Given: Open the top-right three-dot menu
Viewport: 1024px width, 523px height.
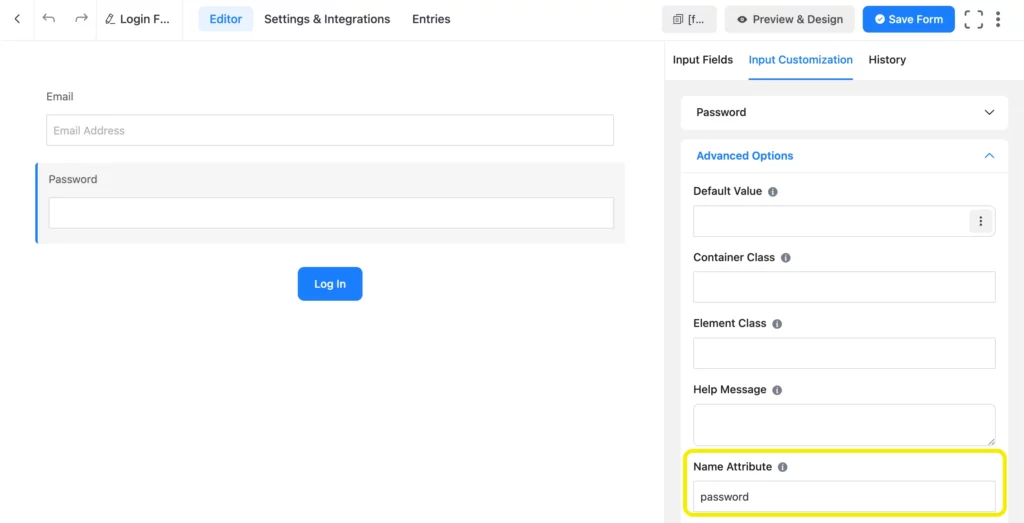Looking at the screenshot, I should point(998,19).
